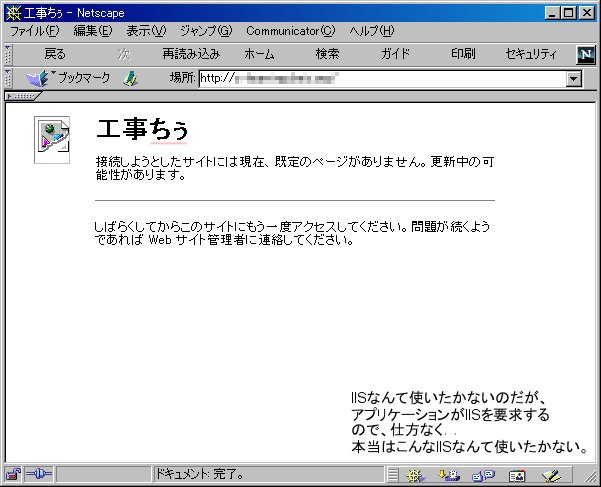Collapse the location toolbar via its grip handle
The height and width of the screenshot is (487, 601).
(8, 79)
